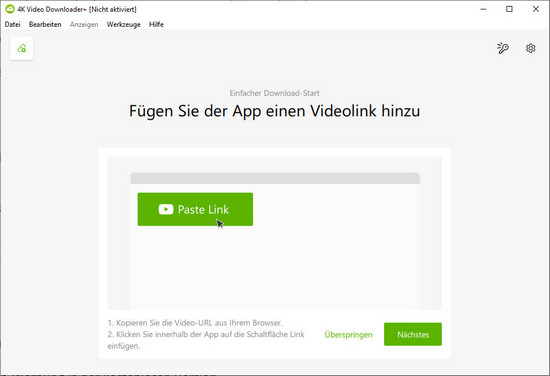Open the Anzeigen menu
550x376 pixels.
pyautogui.click(x=84, y=24)
